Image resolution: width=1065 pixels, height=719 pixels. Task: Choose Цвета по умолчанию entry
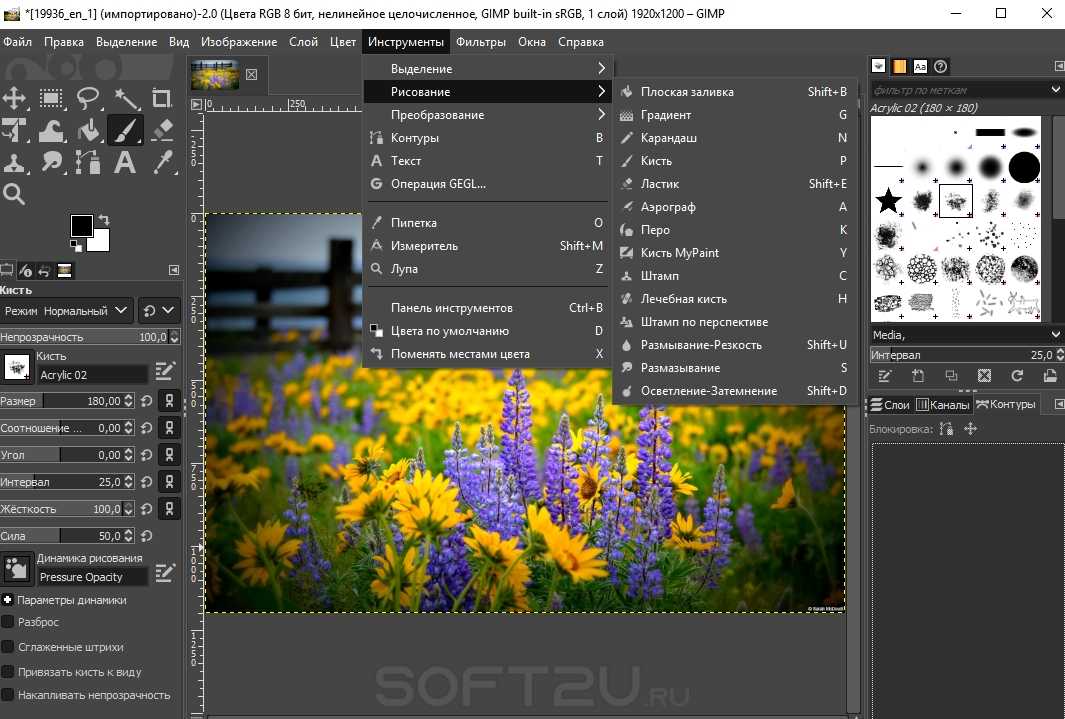[x=488, y=331]
